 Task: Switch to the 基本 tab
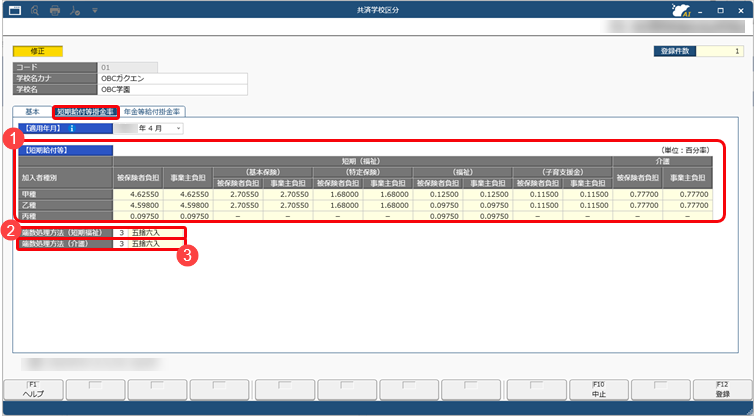point(32,112)
